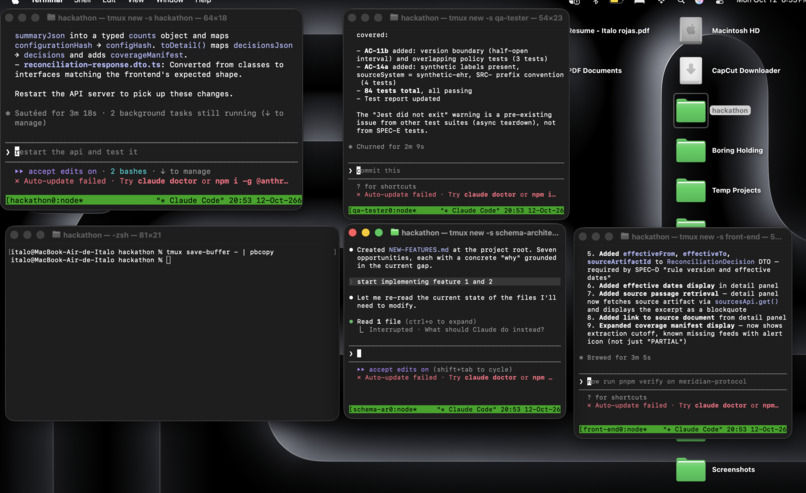Viewport: 806px width, 493px height.
Task: Focus the 'commit this' prompt in qa-tester window
Action: coord(456,171)
